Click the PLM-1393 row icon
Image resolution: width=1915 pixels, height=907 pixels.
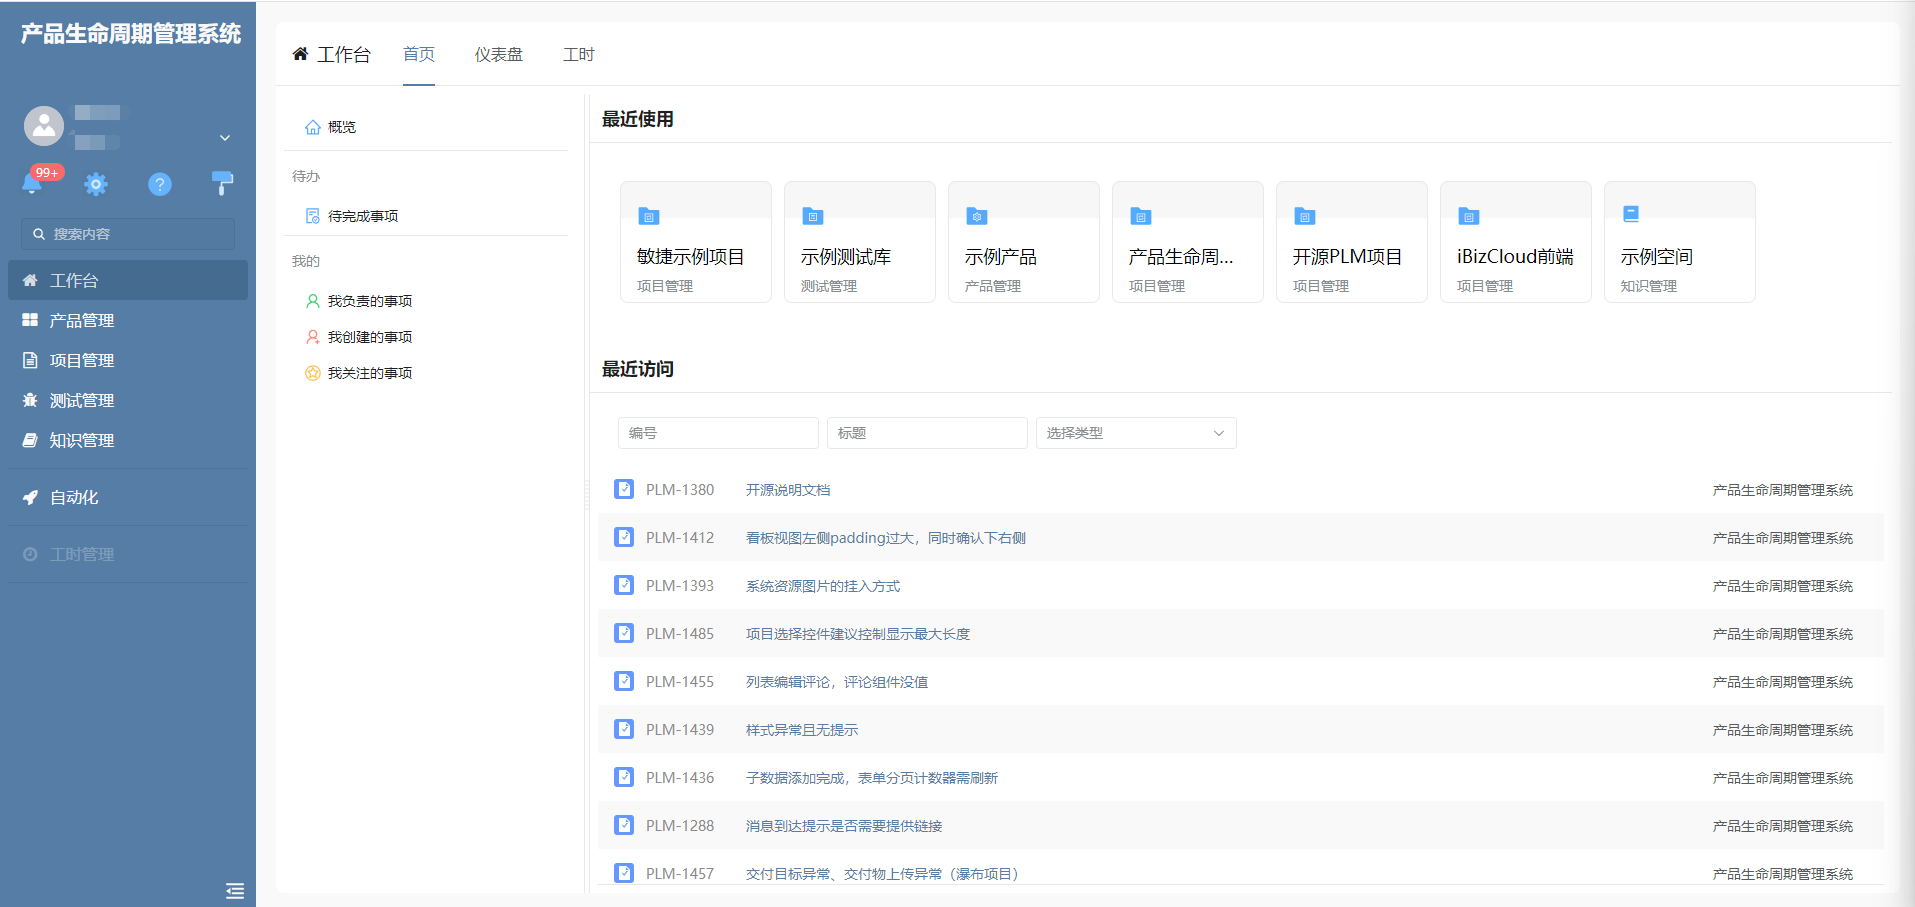pyautogui.click(x=624, y=585)
